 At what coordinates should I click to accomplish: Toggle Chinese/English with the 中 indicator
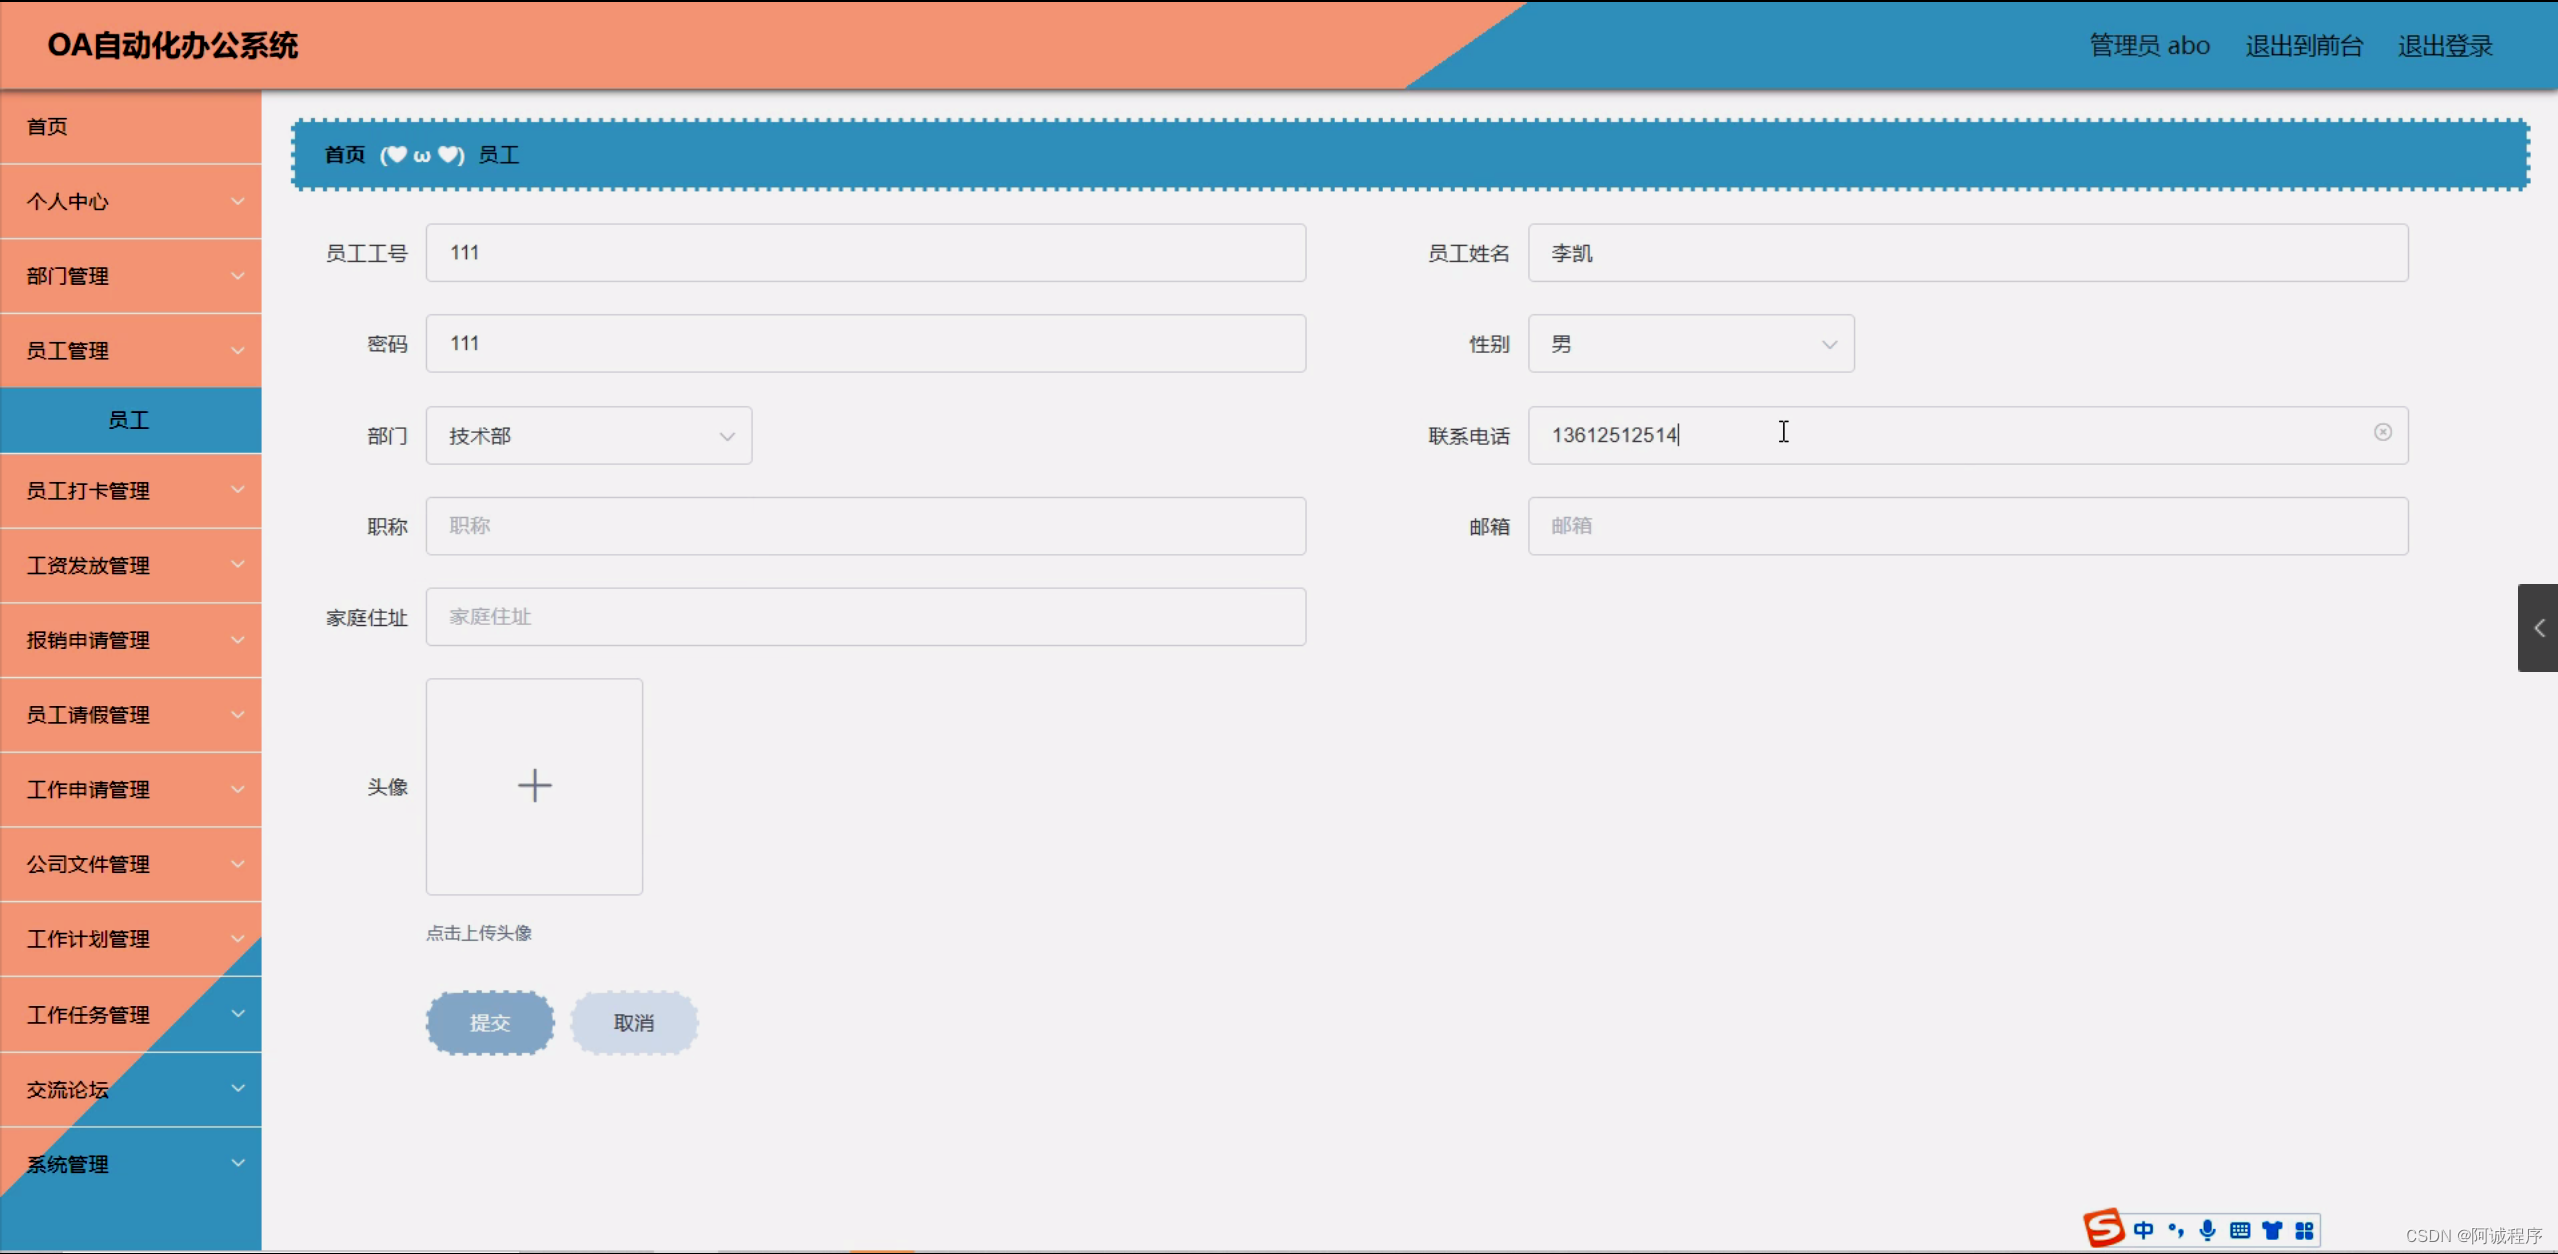(x=2143, y=1230)
